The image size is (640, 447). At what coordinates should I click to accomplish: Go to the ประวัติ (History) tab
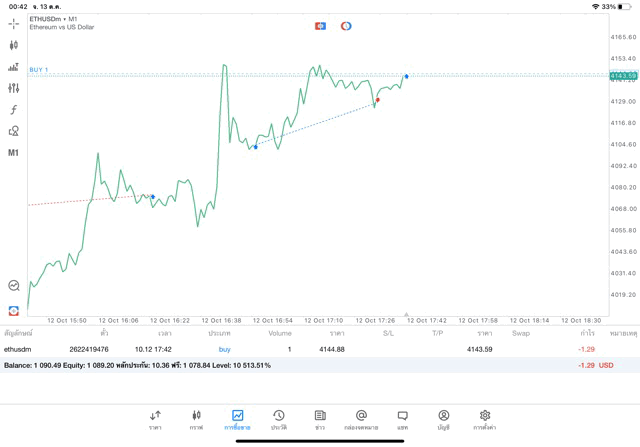tap(278, 420)
